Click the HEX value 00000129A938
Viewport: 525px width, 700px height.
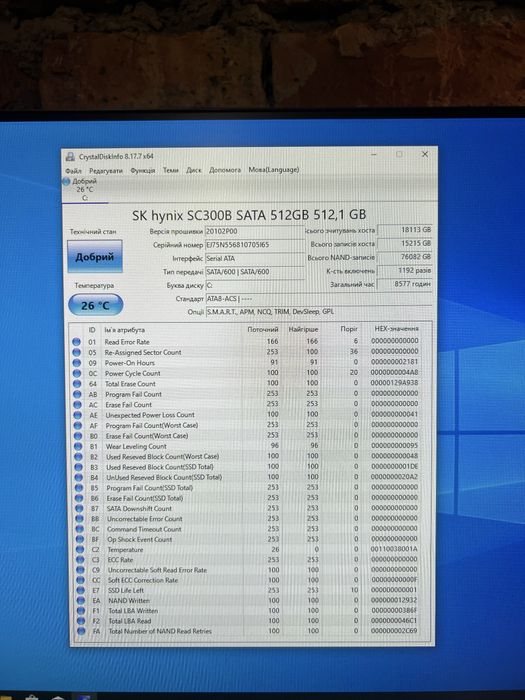click(395, 383)
